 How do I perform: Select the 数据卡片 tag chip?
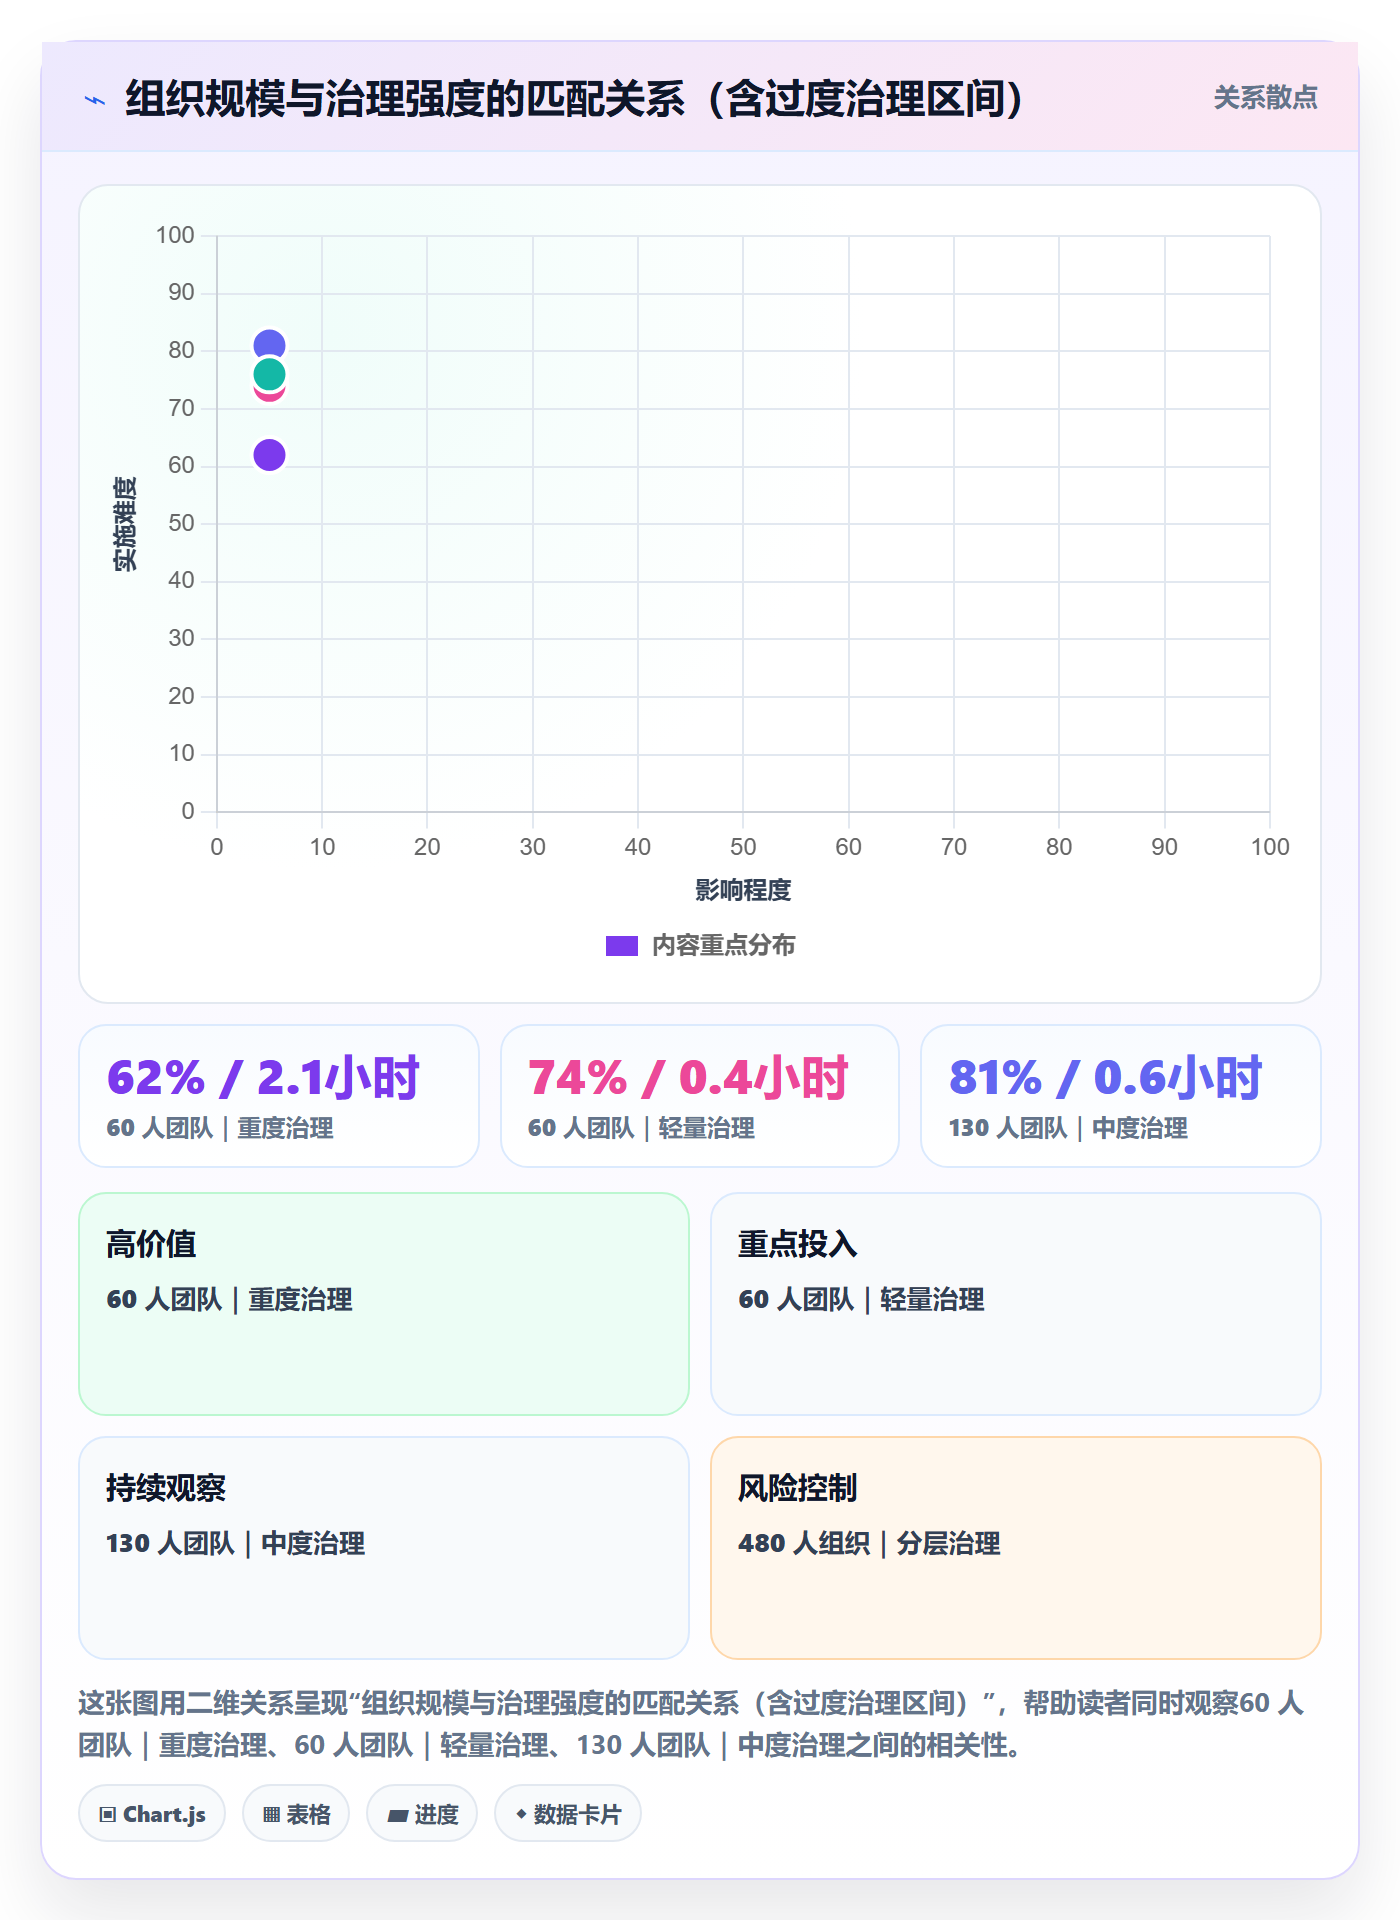click(568, 1814)
